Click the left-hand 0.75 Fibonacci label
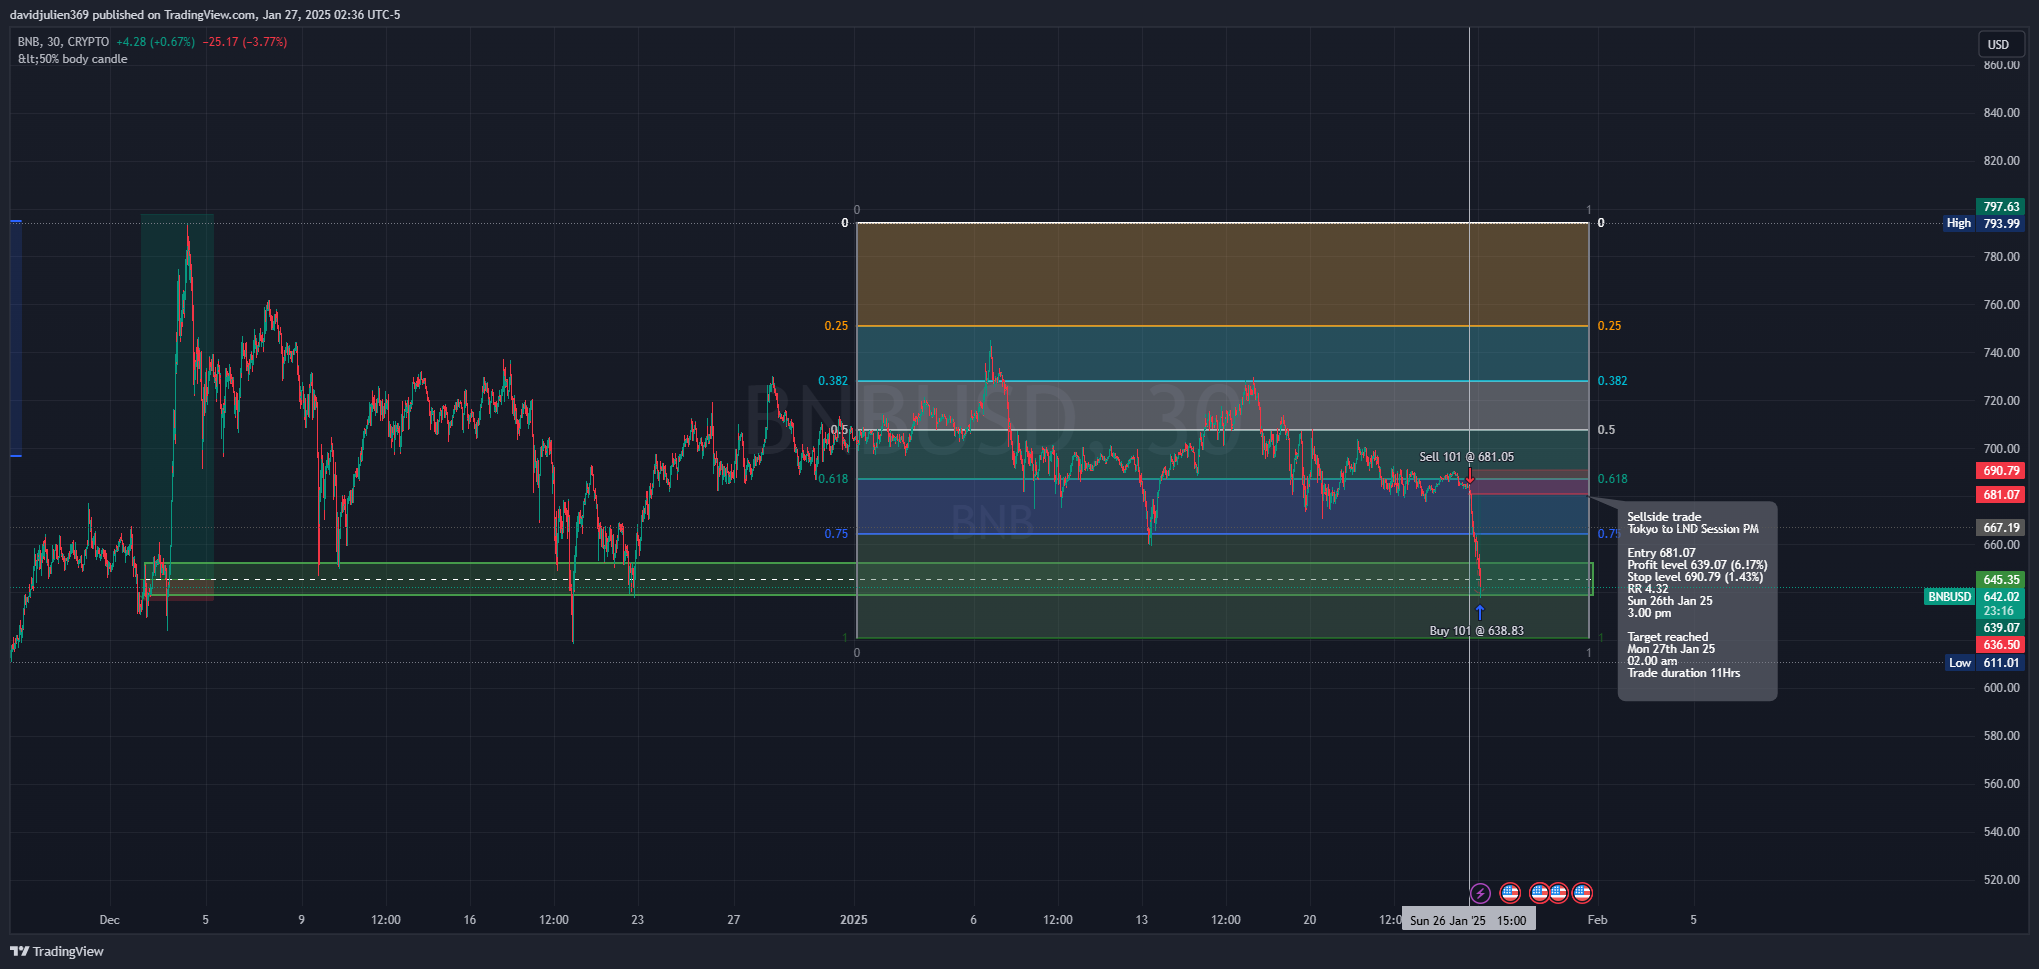Screen dimensions: 2039x969 tap(836, 534)
